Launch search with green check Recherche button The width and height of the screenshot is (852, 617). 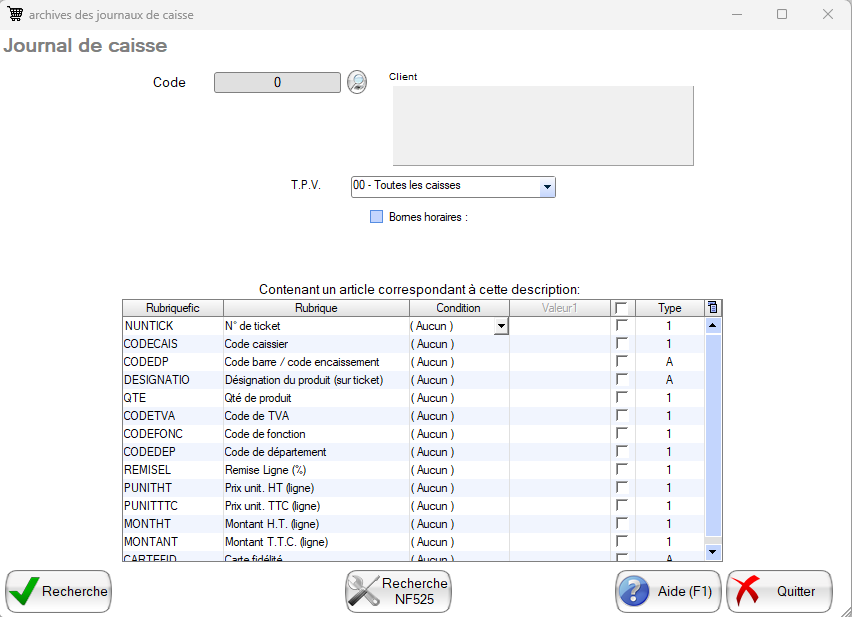click(58, 591)
